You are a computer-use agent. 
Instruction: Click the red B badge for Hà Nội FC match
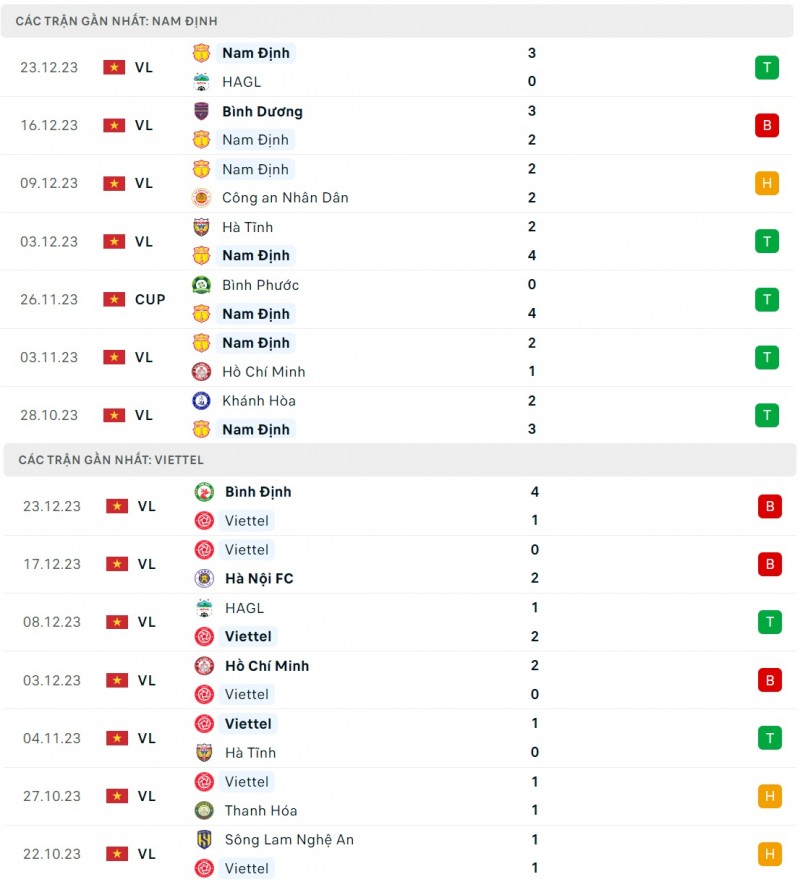click(769, 564)
